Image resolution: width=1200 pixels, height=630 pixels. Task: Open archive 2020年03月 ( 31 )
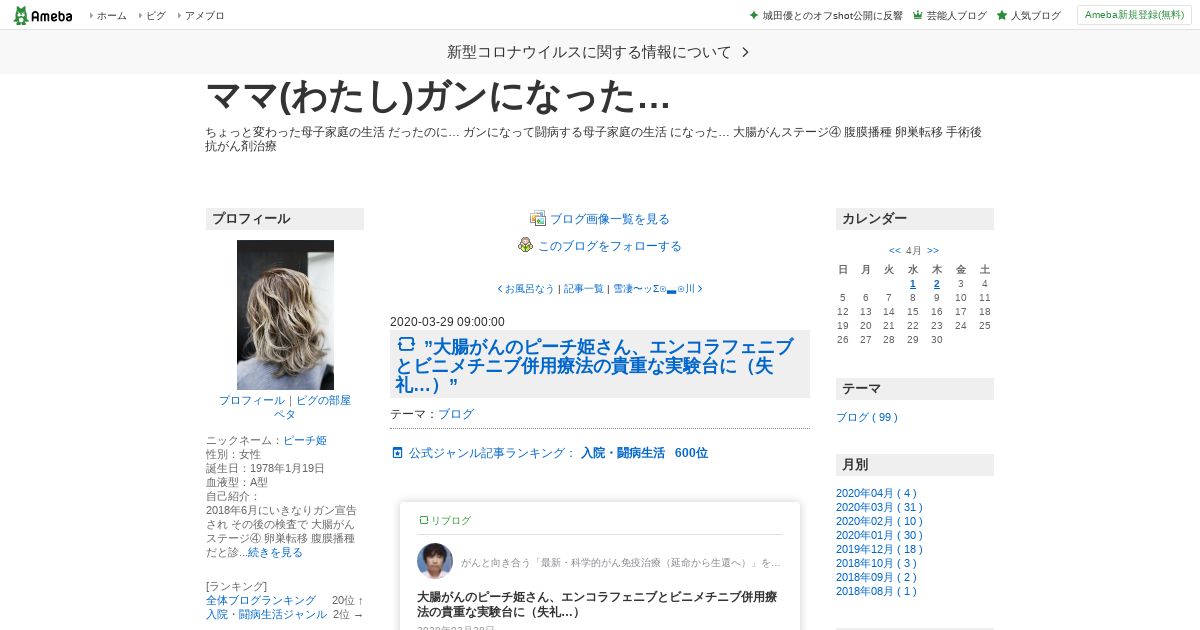(x=879, y=507)
